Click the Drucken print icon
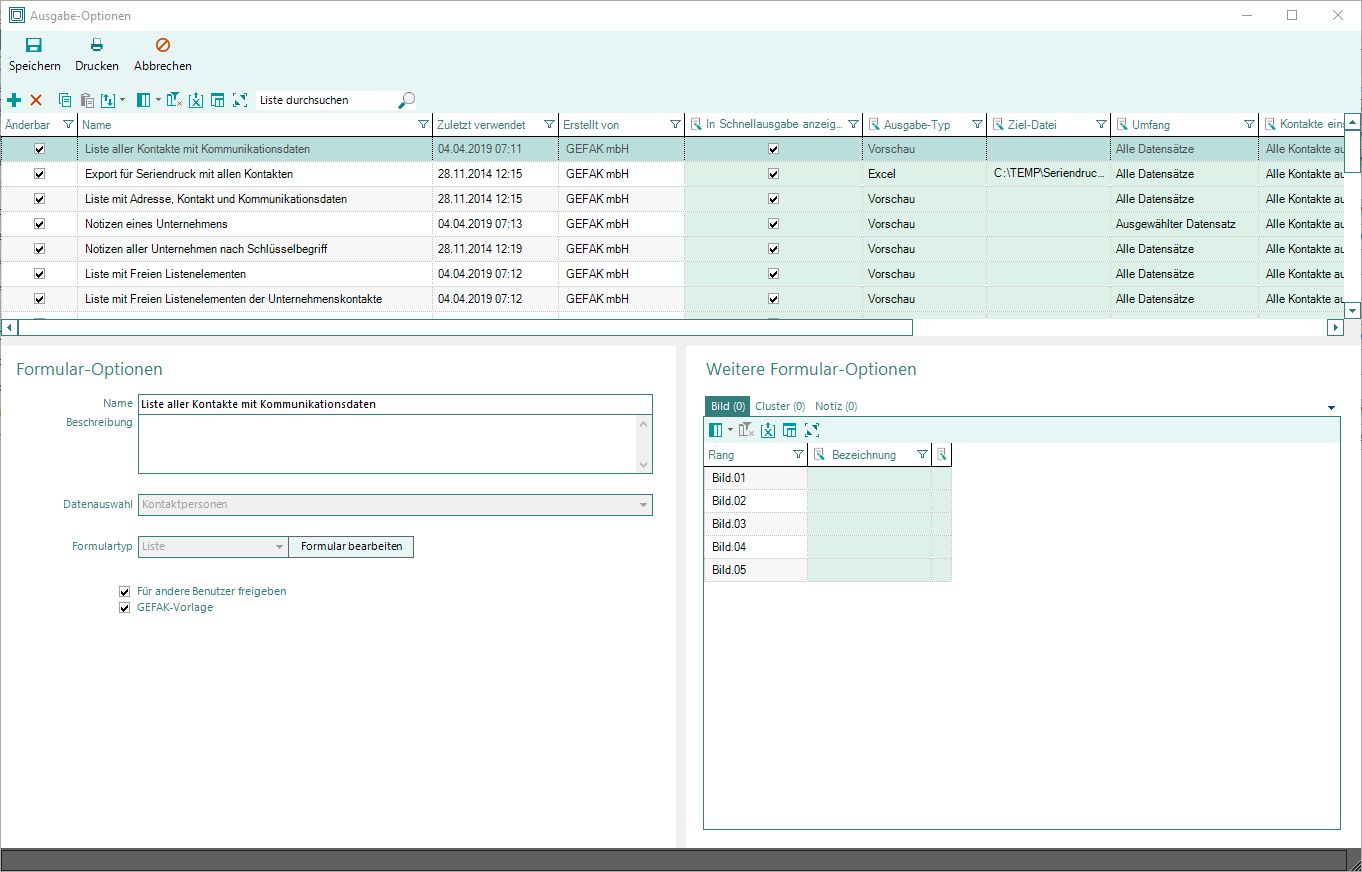The image size is (1362, 872). [x=97, y=45]
